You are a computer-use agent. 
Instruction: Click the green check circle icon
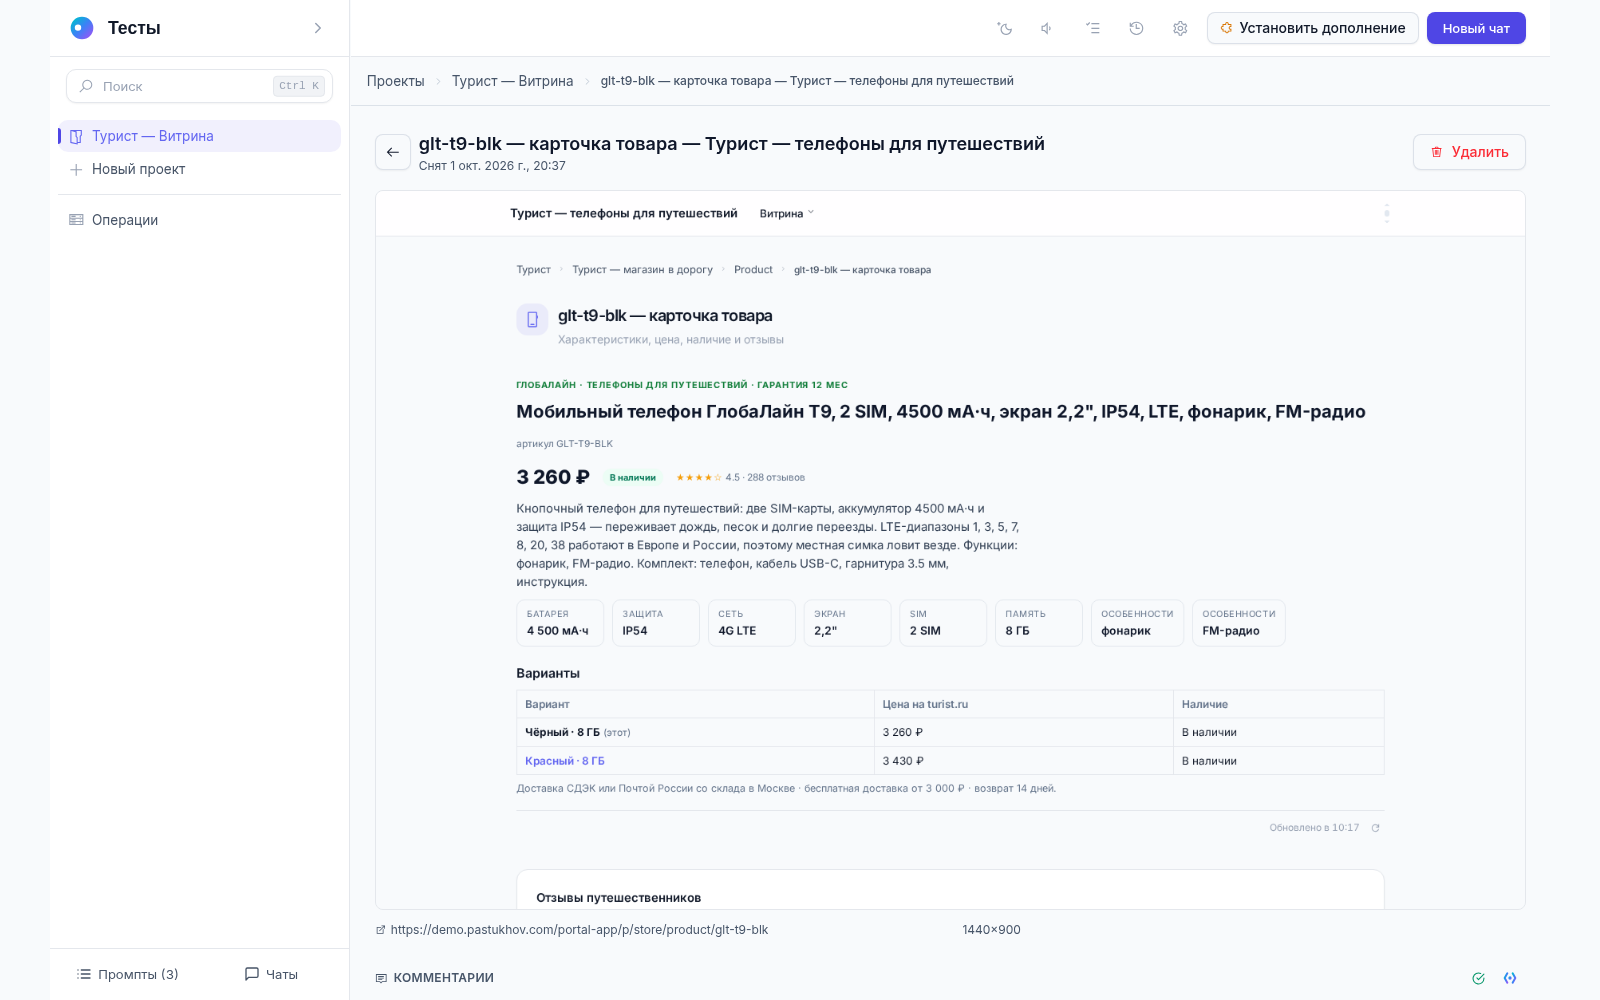pyautogui.click(x=1478, y=978)
